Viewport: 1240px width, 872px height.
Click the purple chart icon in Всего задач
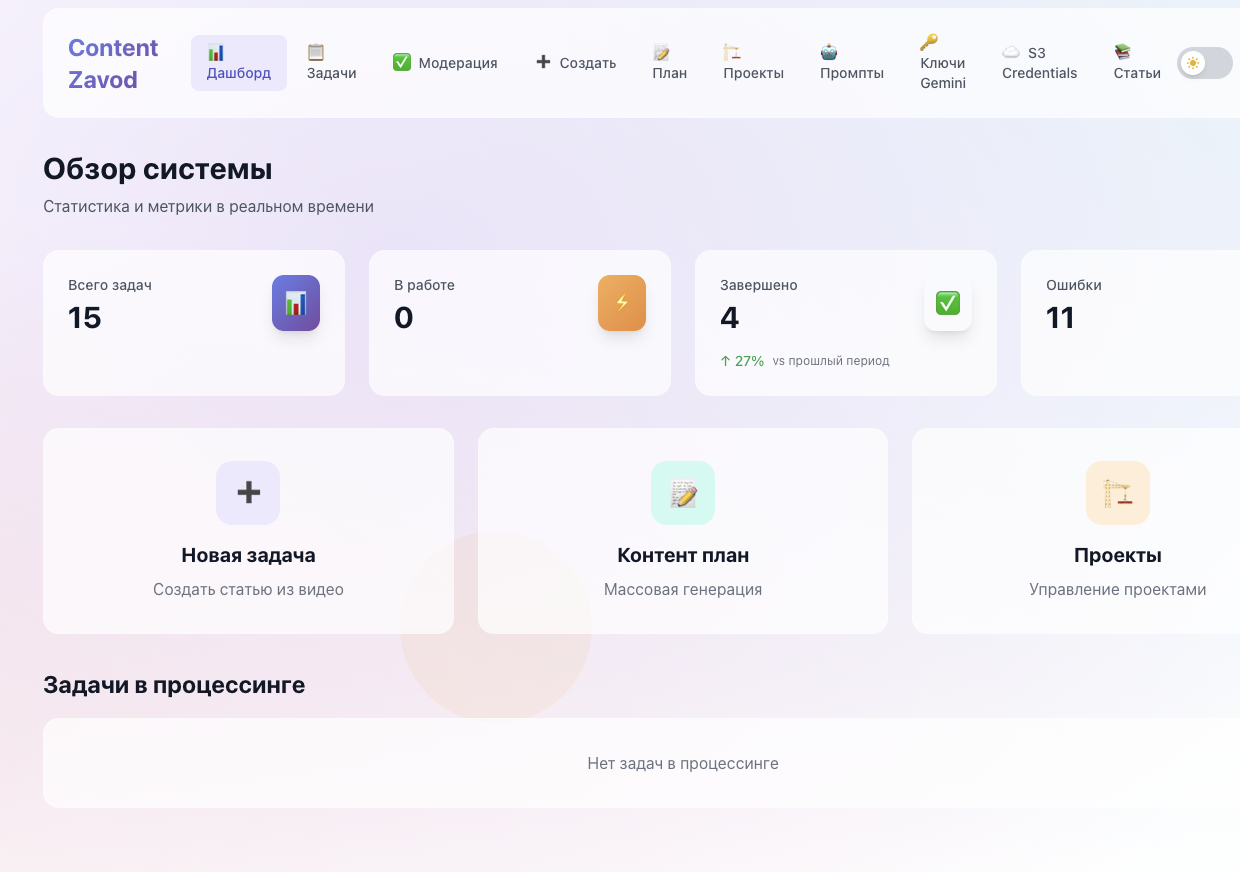296,303
